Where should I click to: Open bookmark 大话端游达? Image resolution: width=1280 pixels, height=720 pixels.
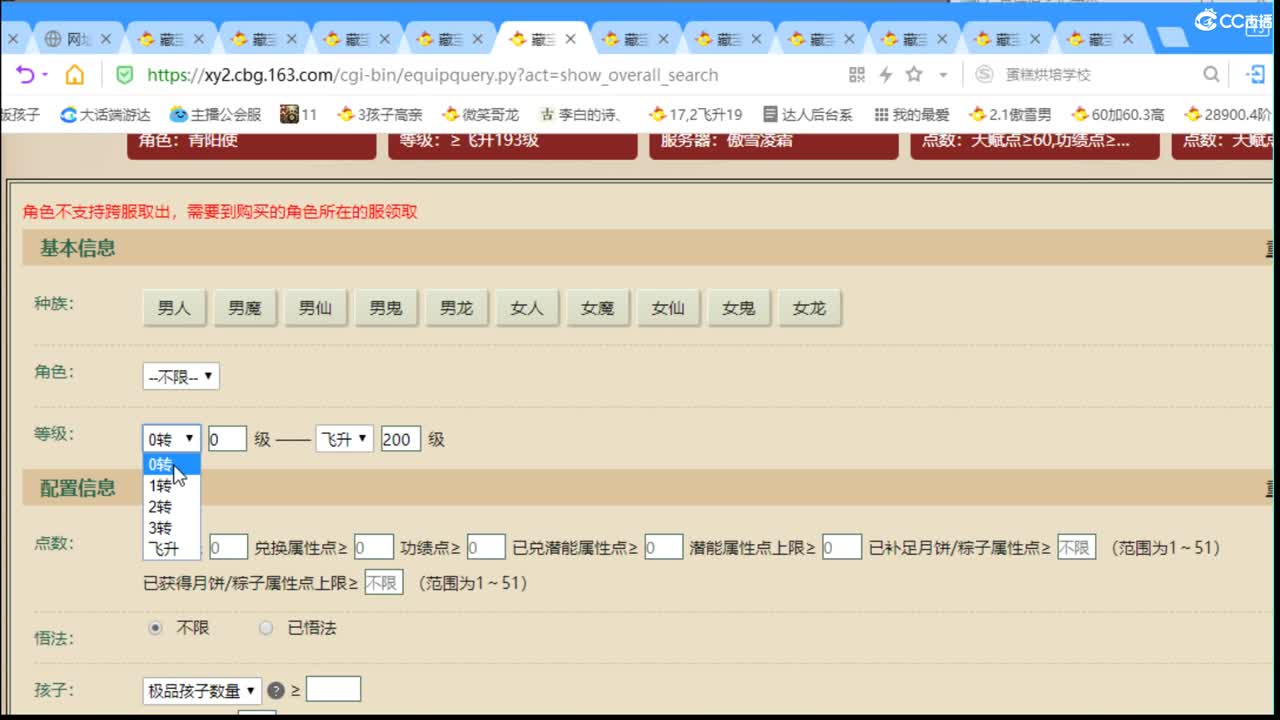[x=105, y=114]
